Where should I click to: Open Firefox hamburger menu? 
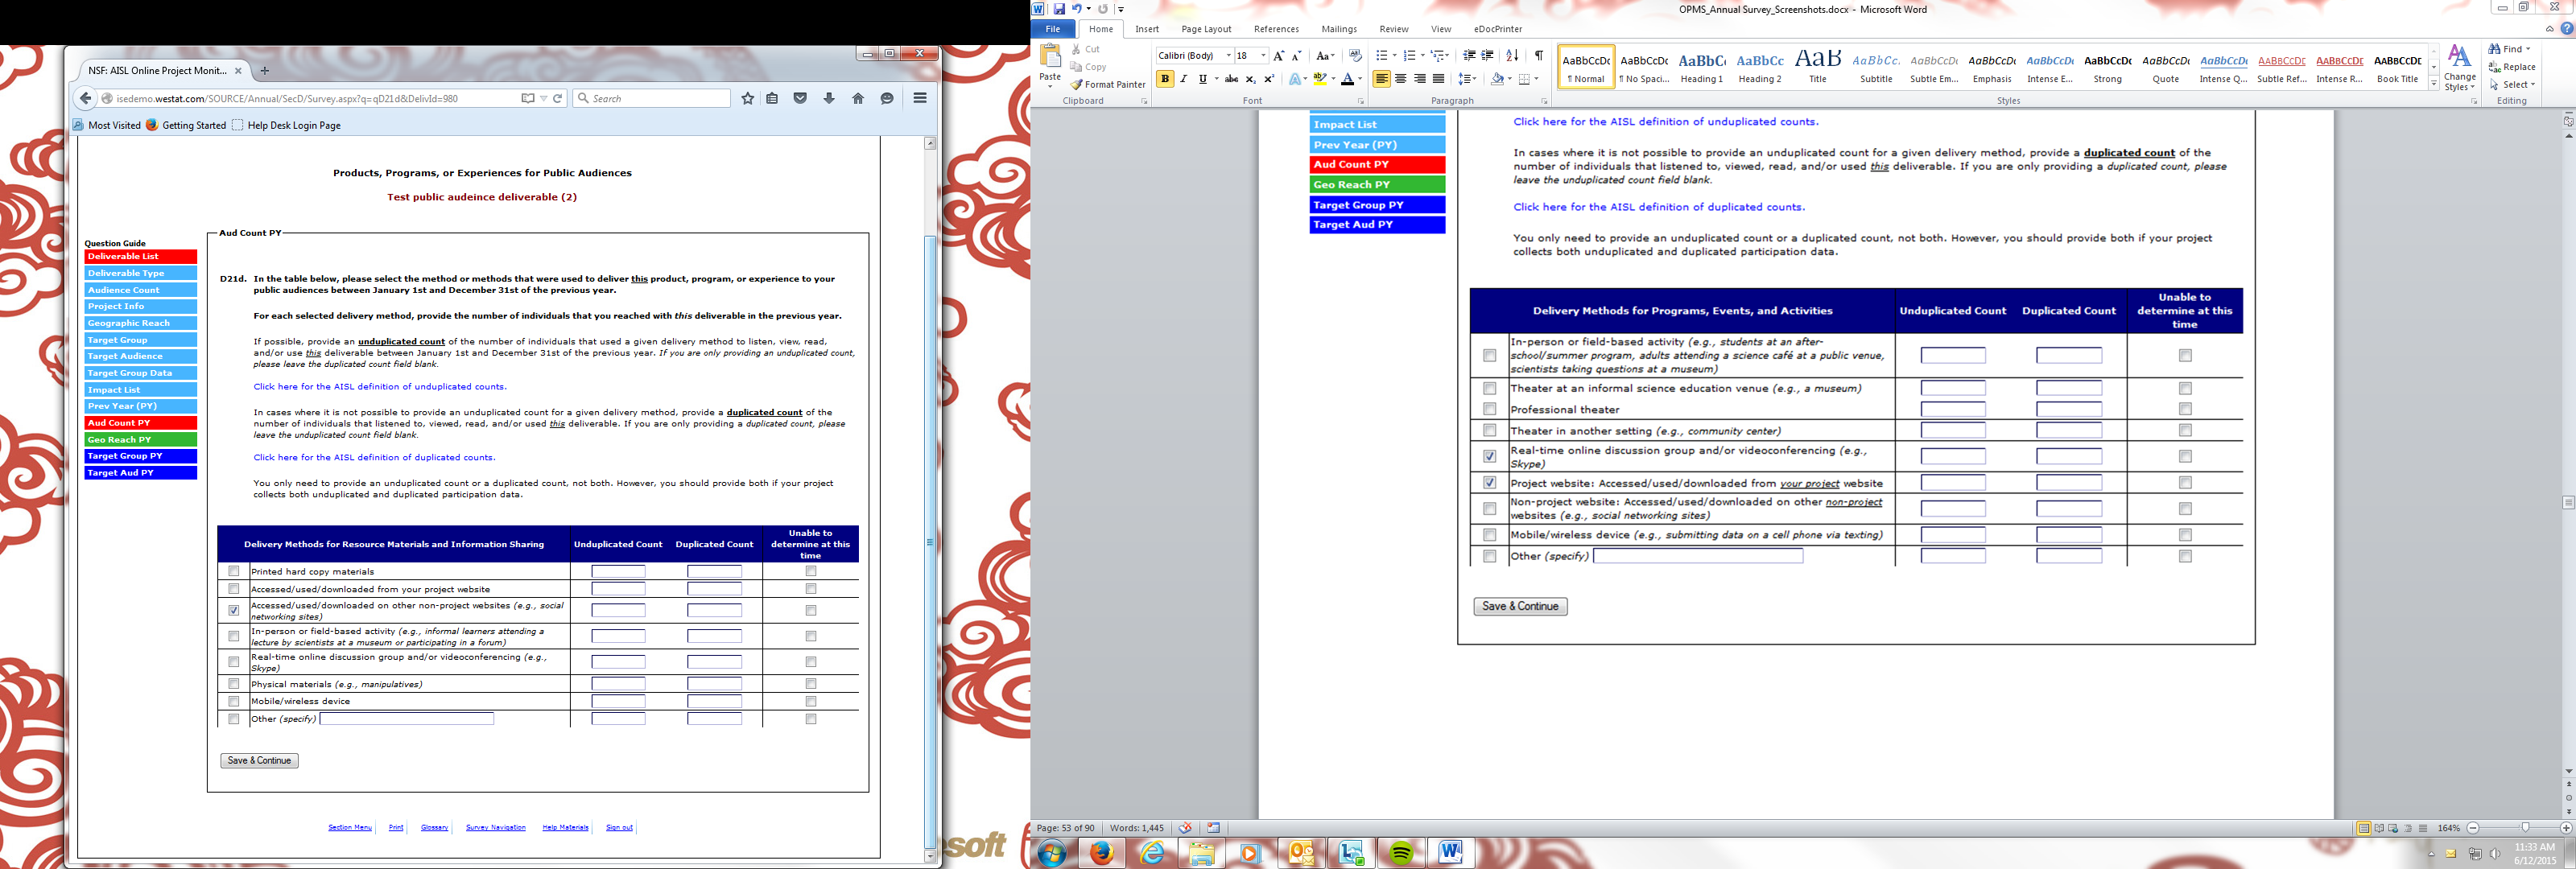(x=920, y=98)
